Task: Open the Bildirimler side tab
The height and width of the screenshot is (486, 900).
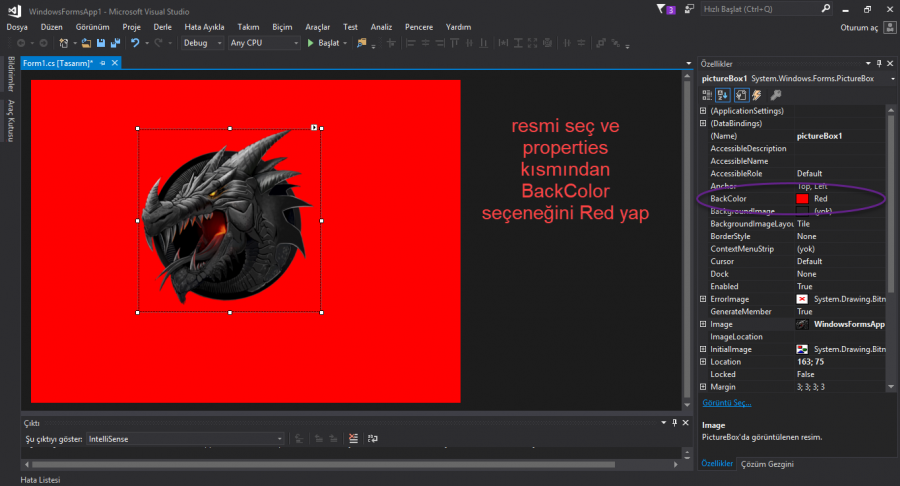Action: [11, 74]
